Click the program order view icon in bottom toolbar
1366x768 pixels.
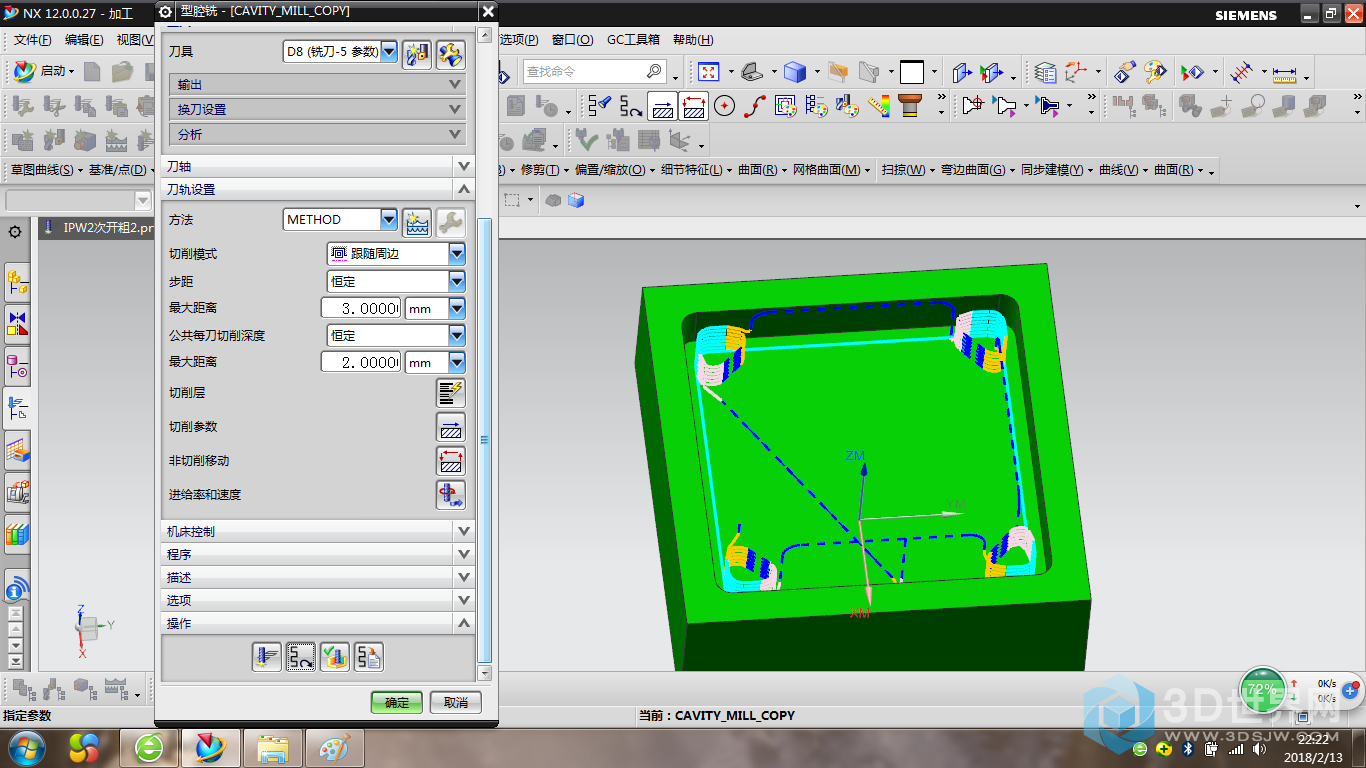tap(24, 690)
